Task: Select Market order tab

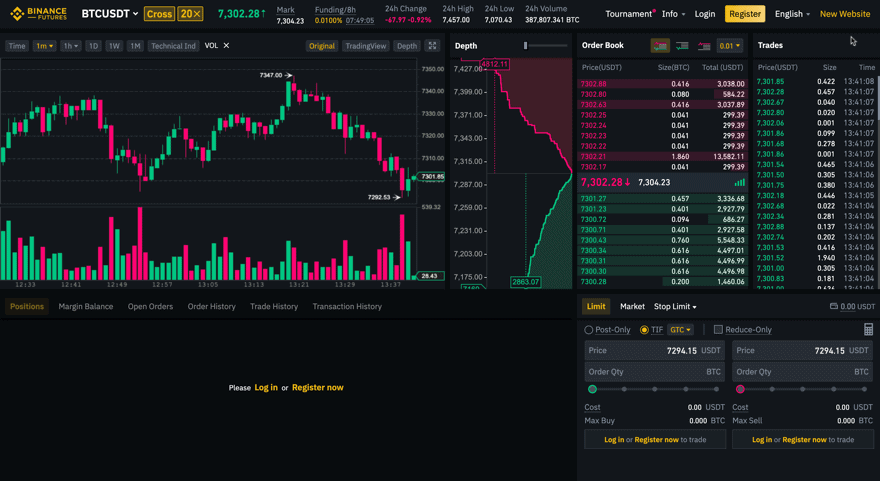Action: [x=632, y=306]
